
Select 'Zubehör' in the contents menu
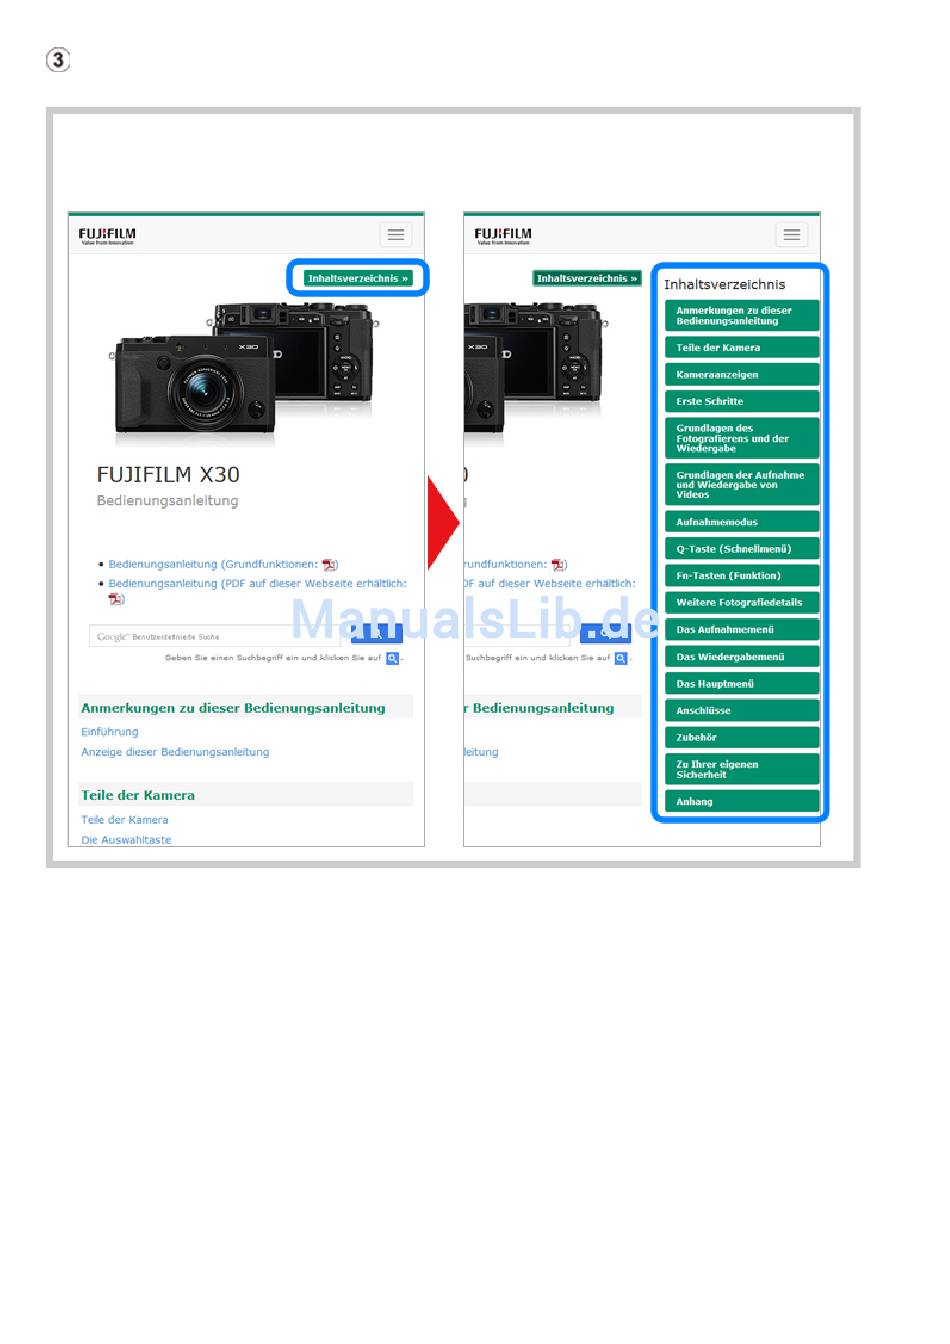click(x=742, y=737)
